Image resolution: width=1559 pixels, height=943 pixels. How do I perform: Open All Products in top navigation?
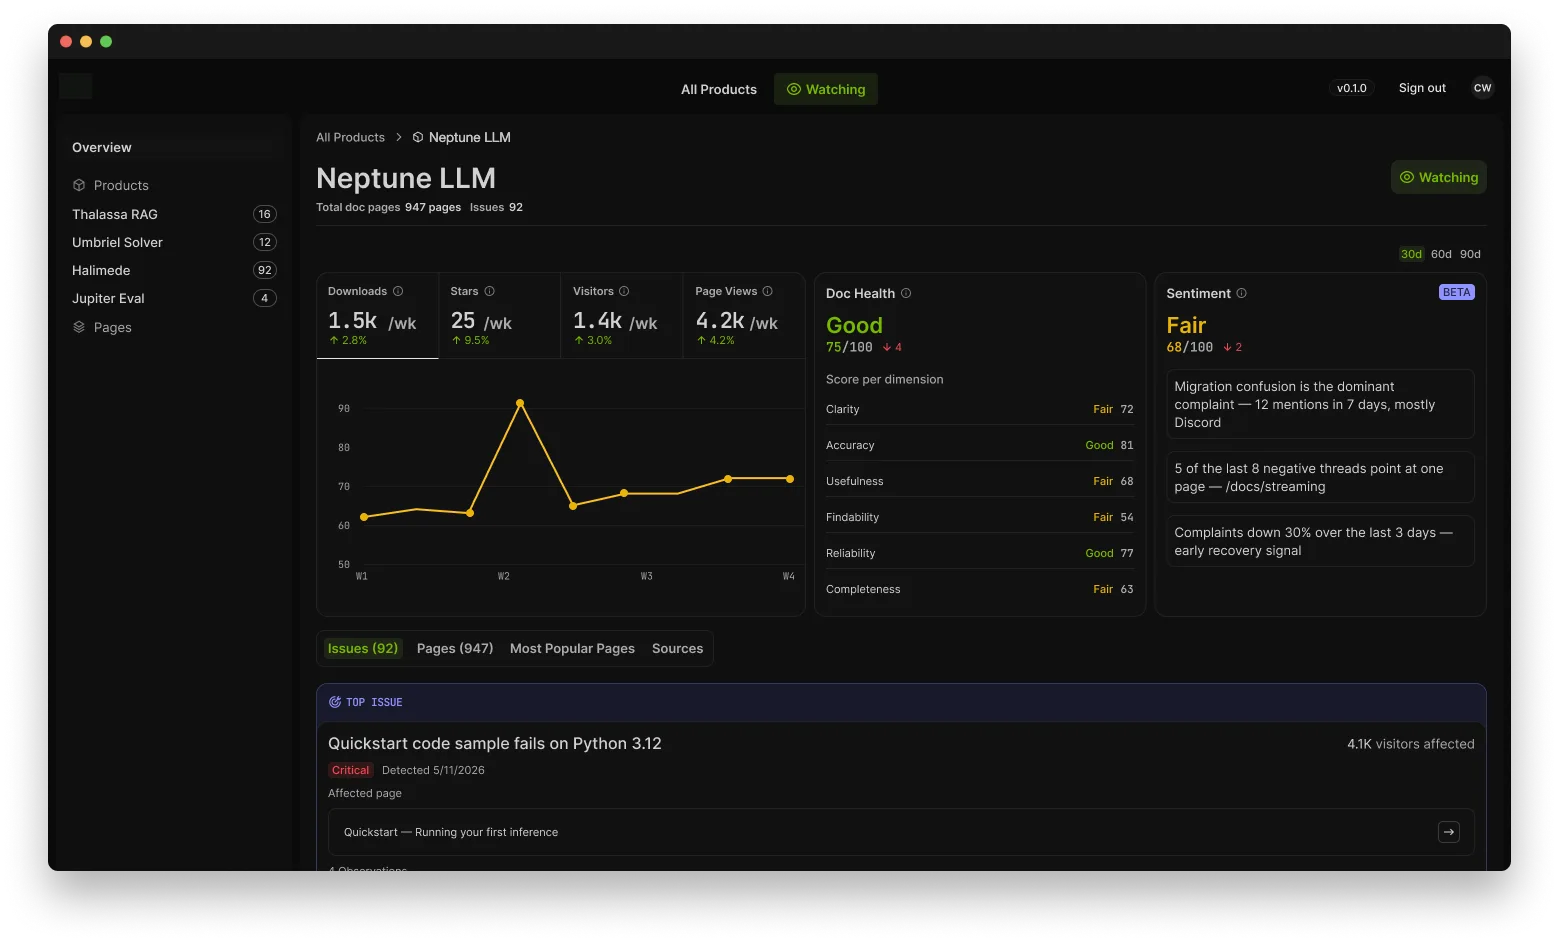719,89
